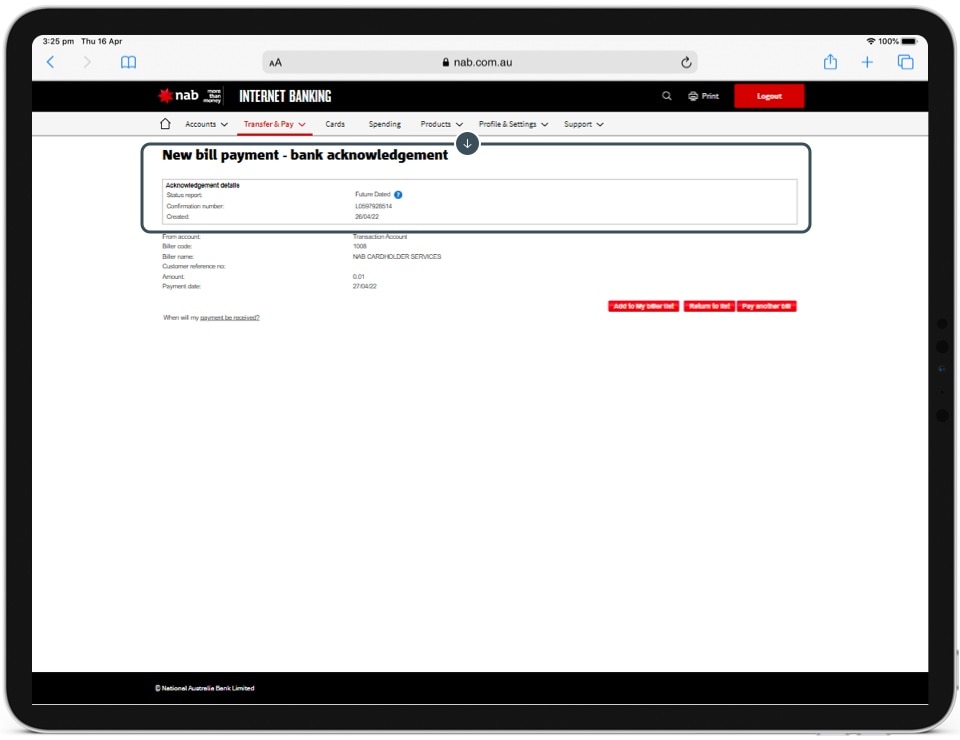Click the Pay another bill button
The width and height of the screenshot is (960, 740).
pos(766,306)
